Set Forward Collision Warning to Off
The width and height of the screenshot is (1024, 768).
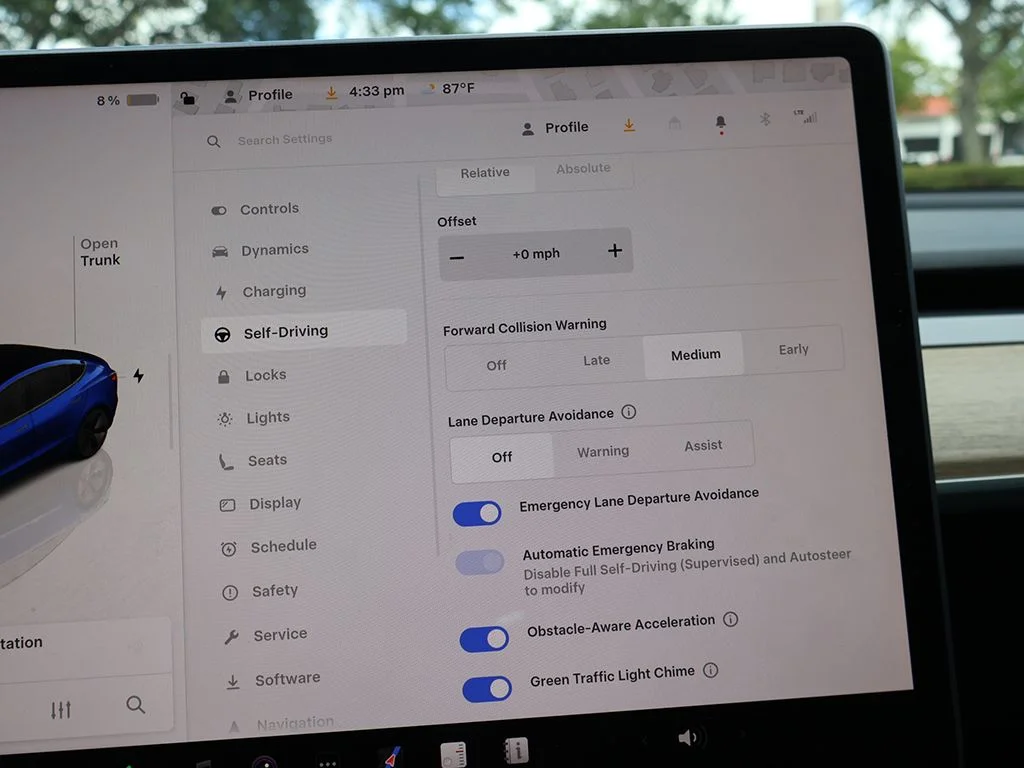click(496, 366)
